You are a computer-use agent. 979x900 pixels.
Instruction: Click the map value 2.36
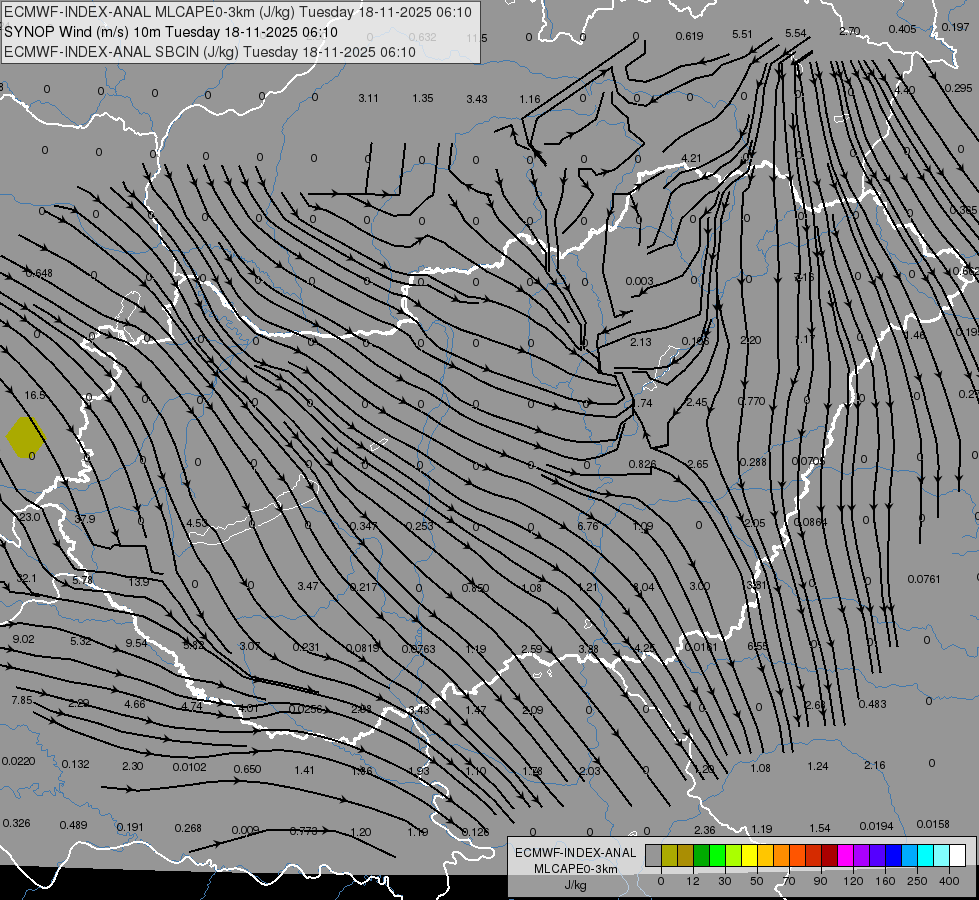(705, 830)
